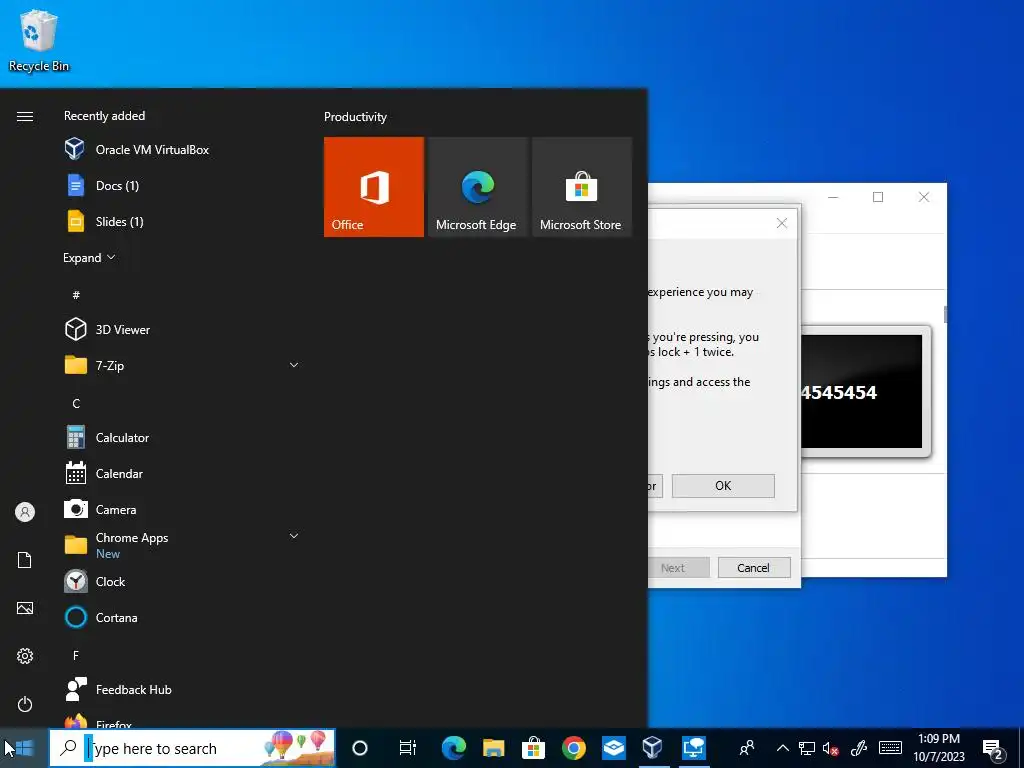This screenshot has height=768, width=1024.
Task: Click the Power button in Start
Action: (25, 704)
